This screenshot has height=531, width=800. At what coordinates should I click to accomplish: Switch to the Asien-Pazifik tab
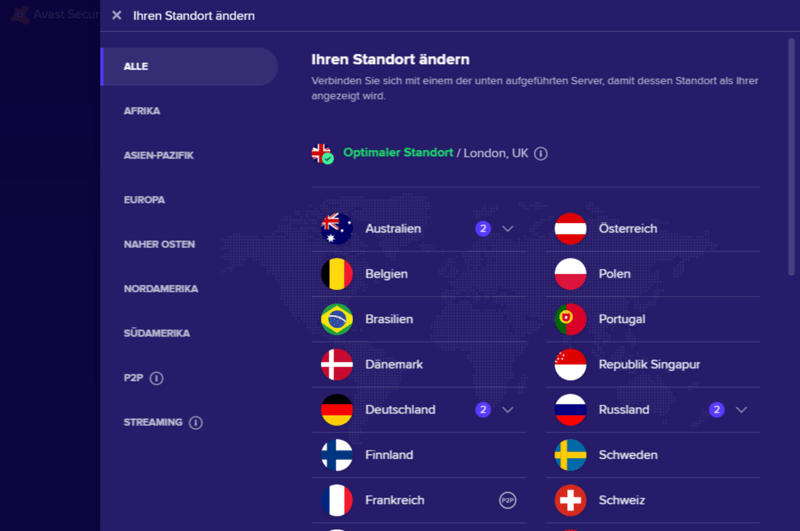click(x=159, y=156)
